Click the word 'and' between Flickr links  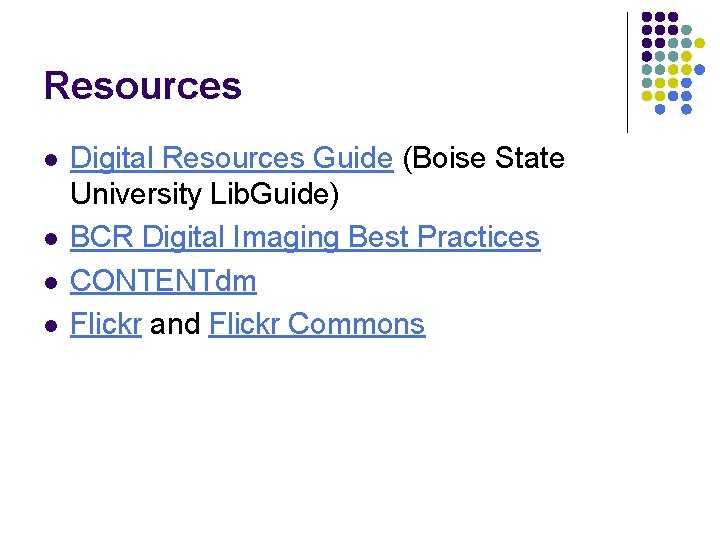(175, 324)
